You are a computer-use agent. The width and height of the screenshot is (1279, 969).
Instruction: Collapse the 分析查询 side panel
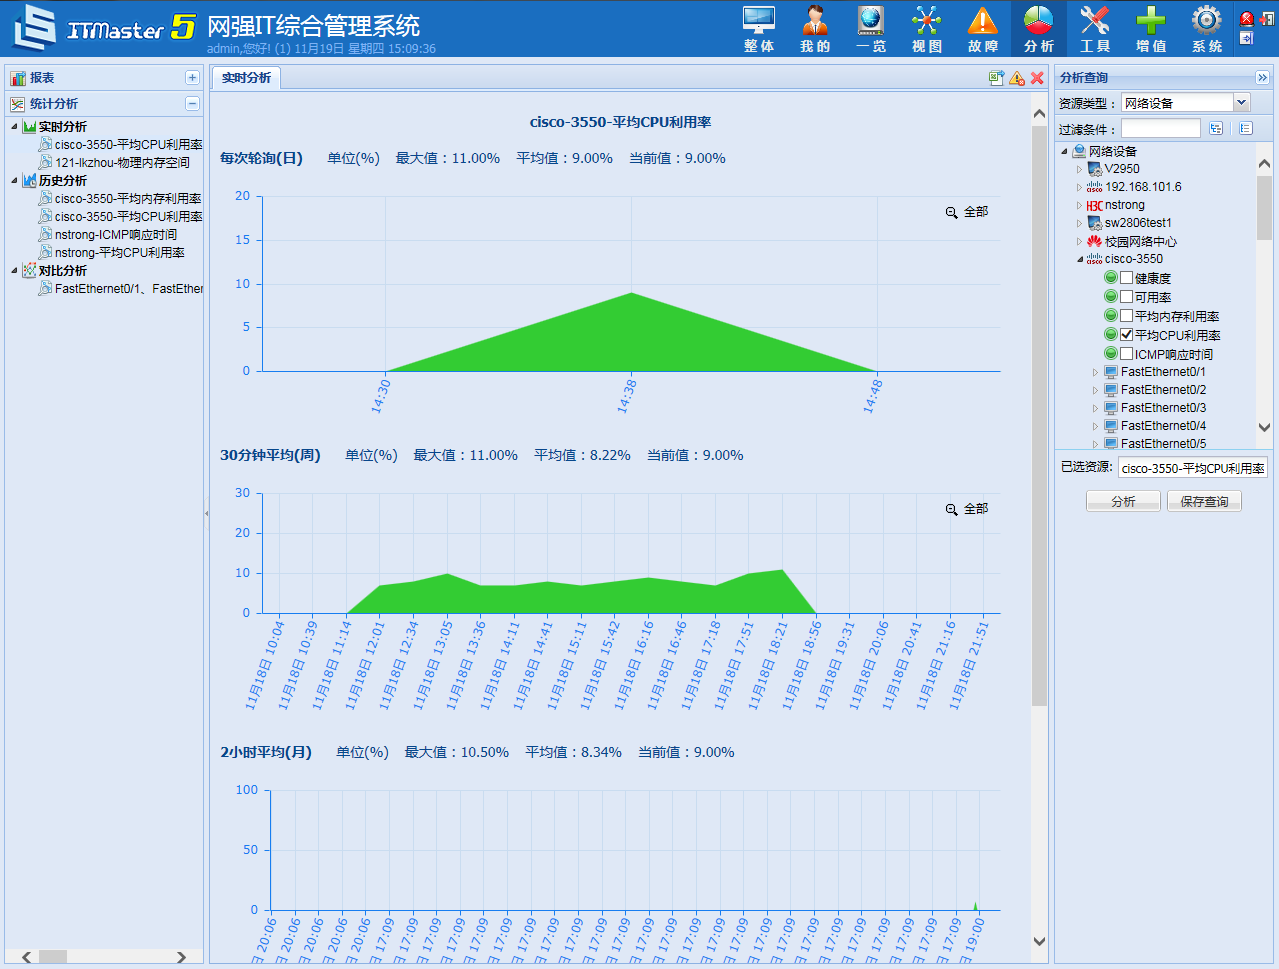point(1262,78)
